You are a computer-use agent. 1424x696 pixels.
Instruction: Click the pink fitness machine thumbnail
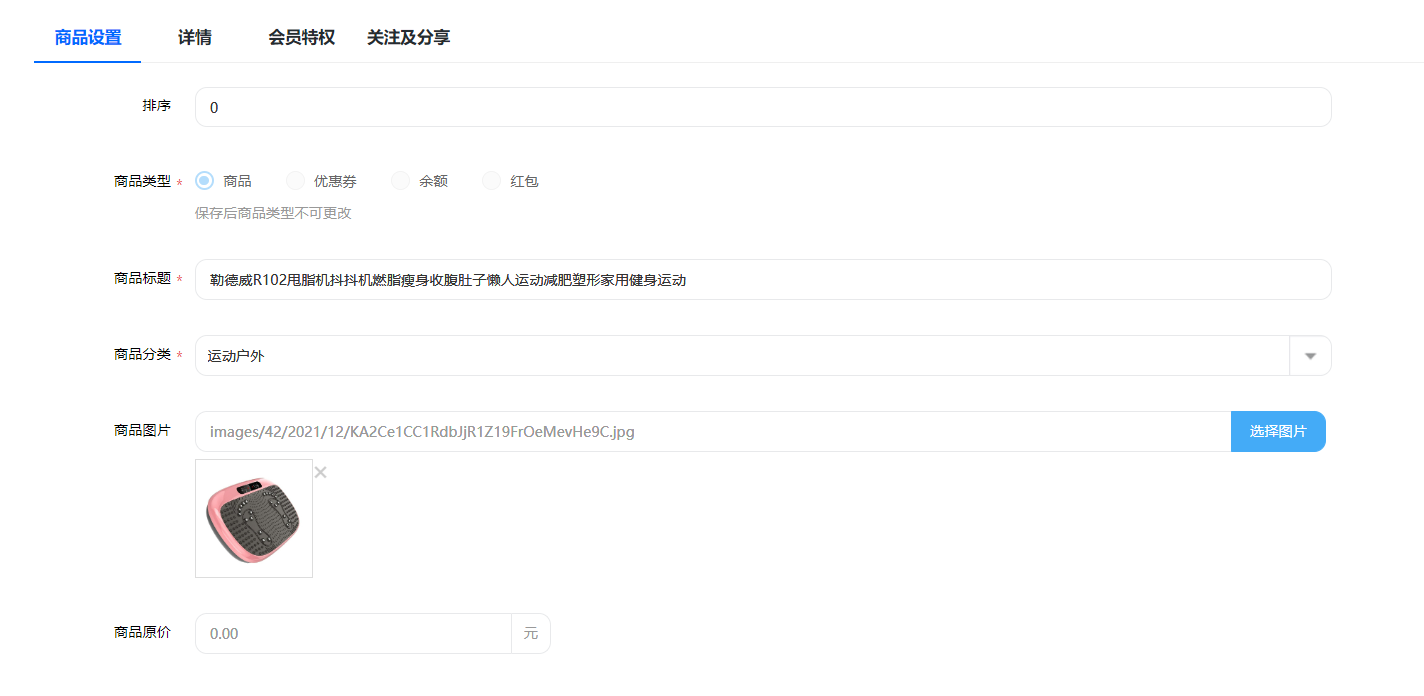tap(254, 518)
